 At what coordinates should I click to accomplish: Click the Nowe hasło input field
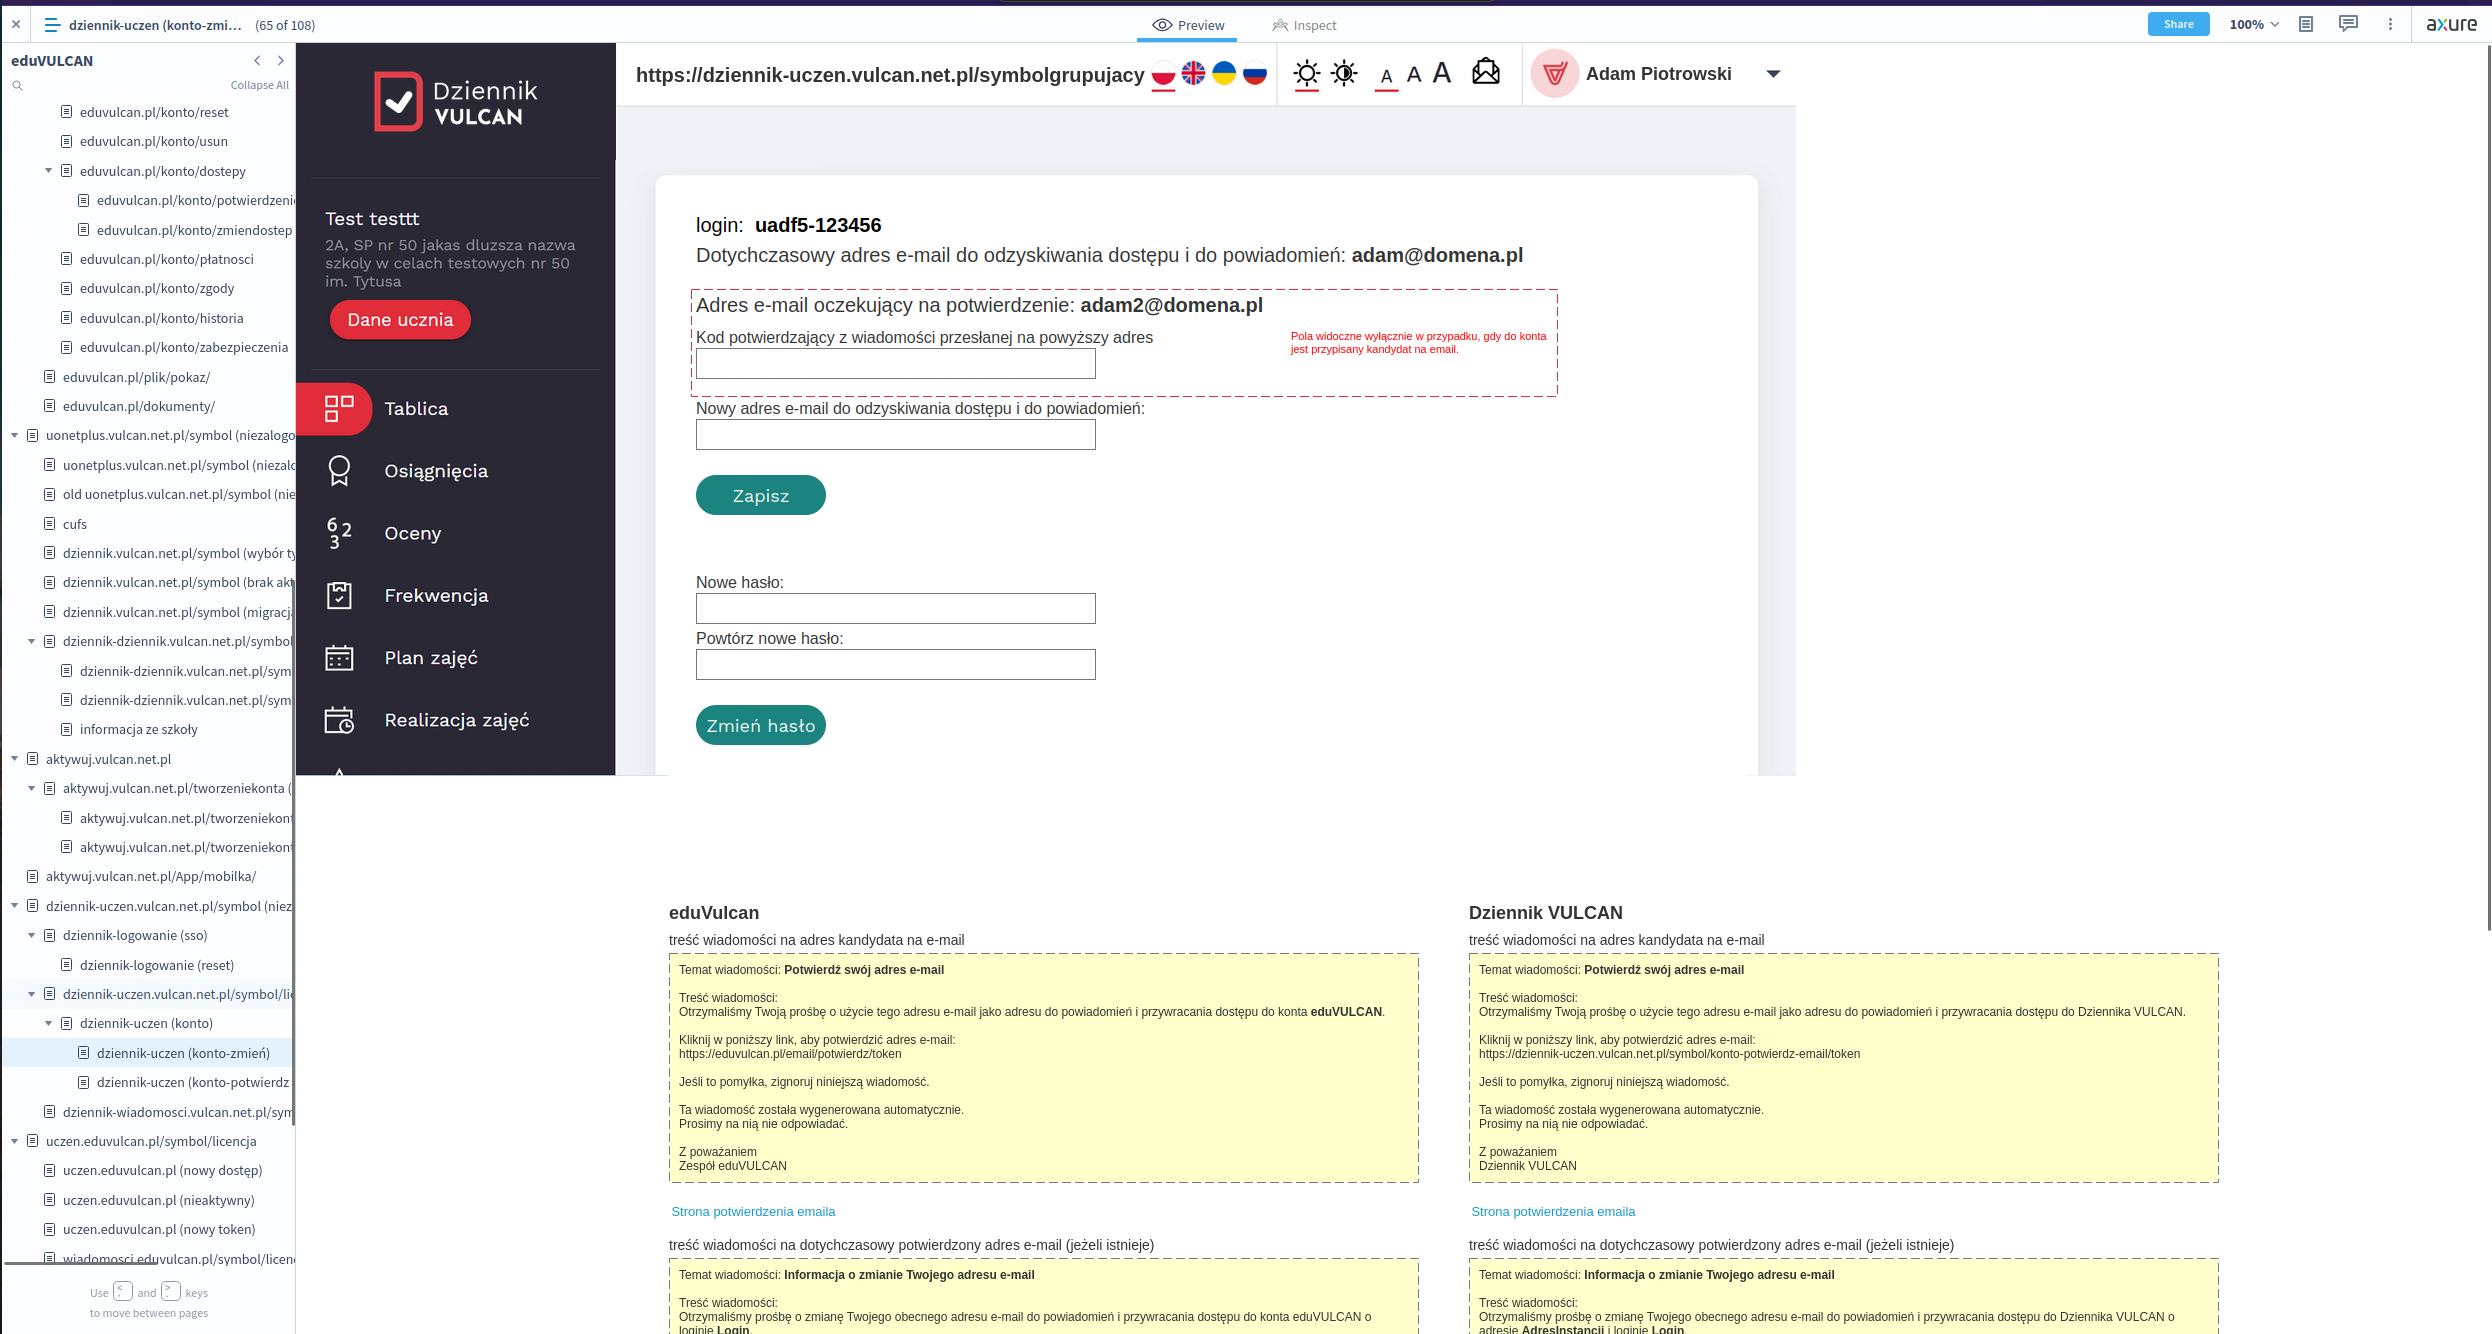895,608
